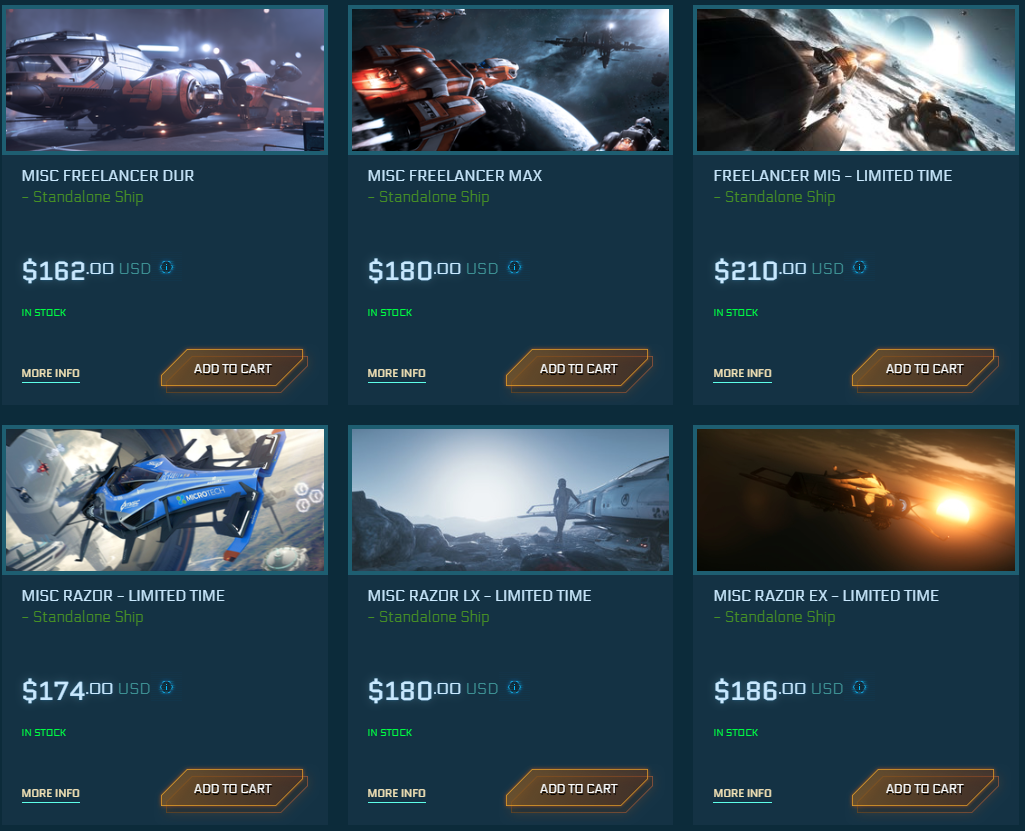The height and width of the screenshot is (831, 1025).
Task: Open the blue MISC Razor ship image
Action: pos(165,500)
